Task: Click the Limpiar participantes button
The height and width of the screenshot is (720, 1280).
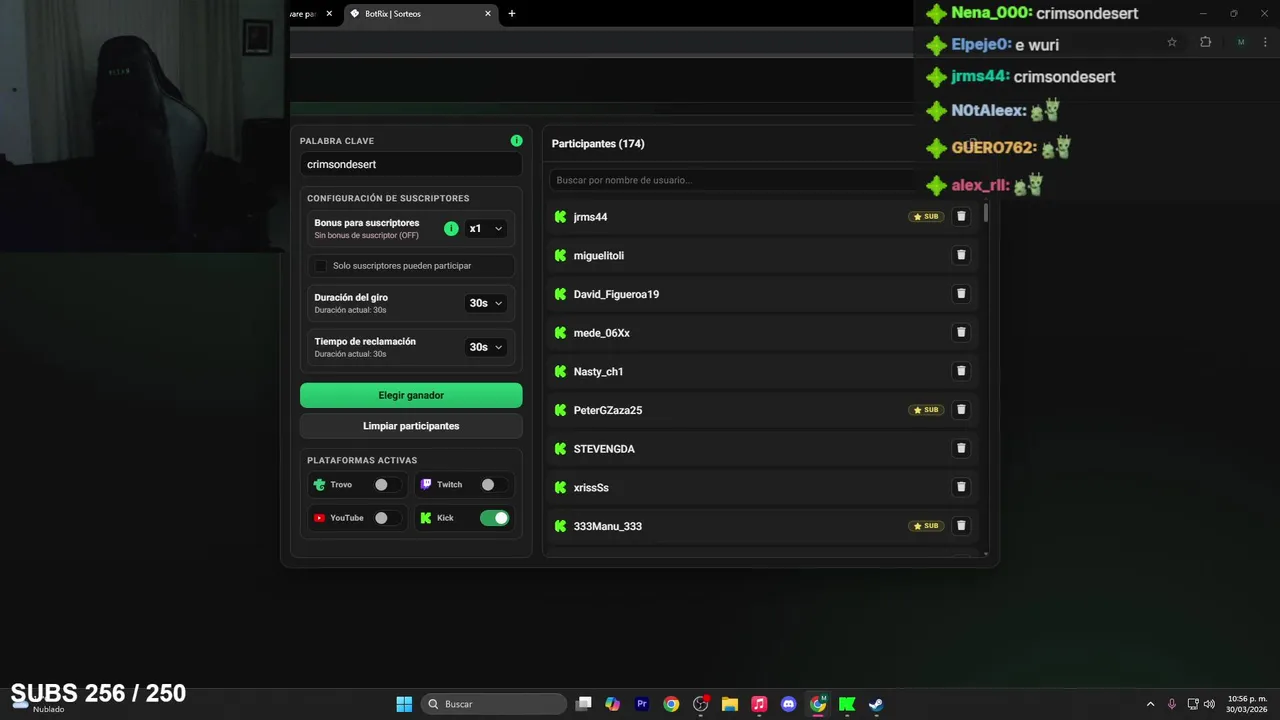Action: pos(411,426)
